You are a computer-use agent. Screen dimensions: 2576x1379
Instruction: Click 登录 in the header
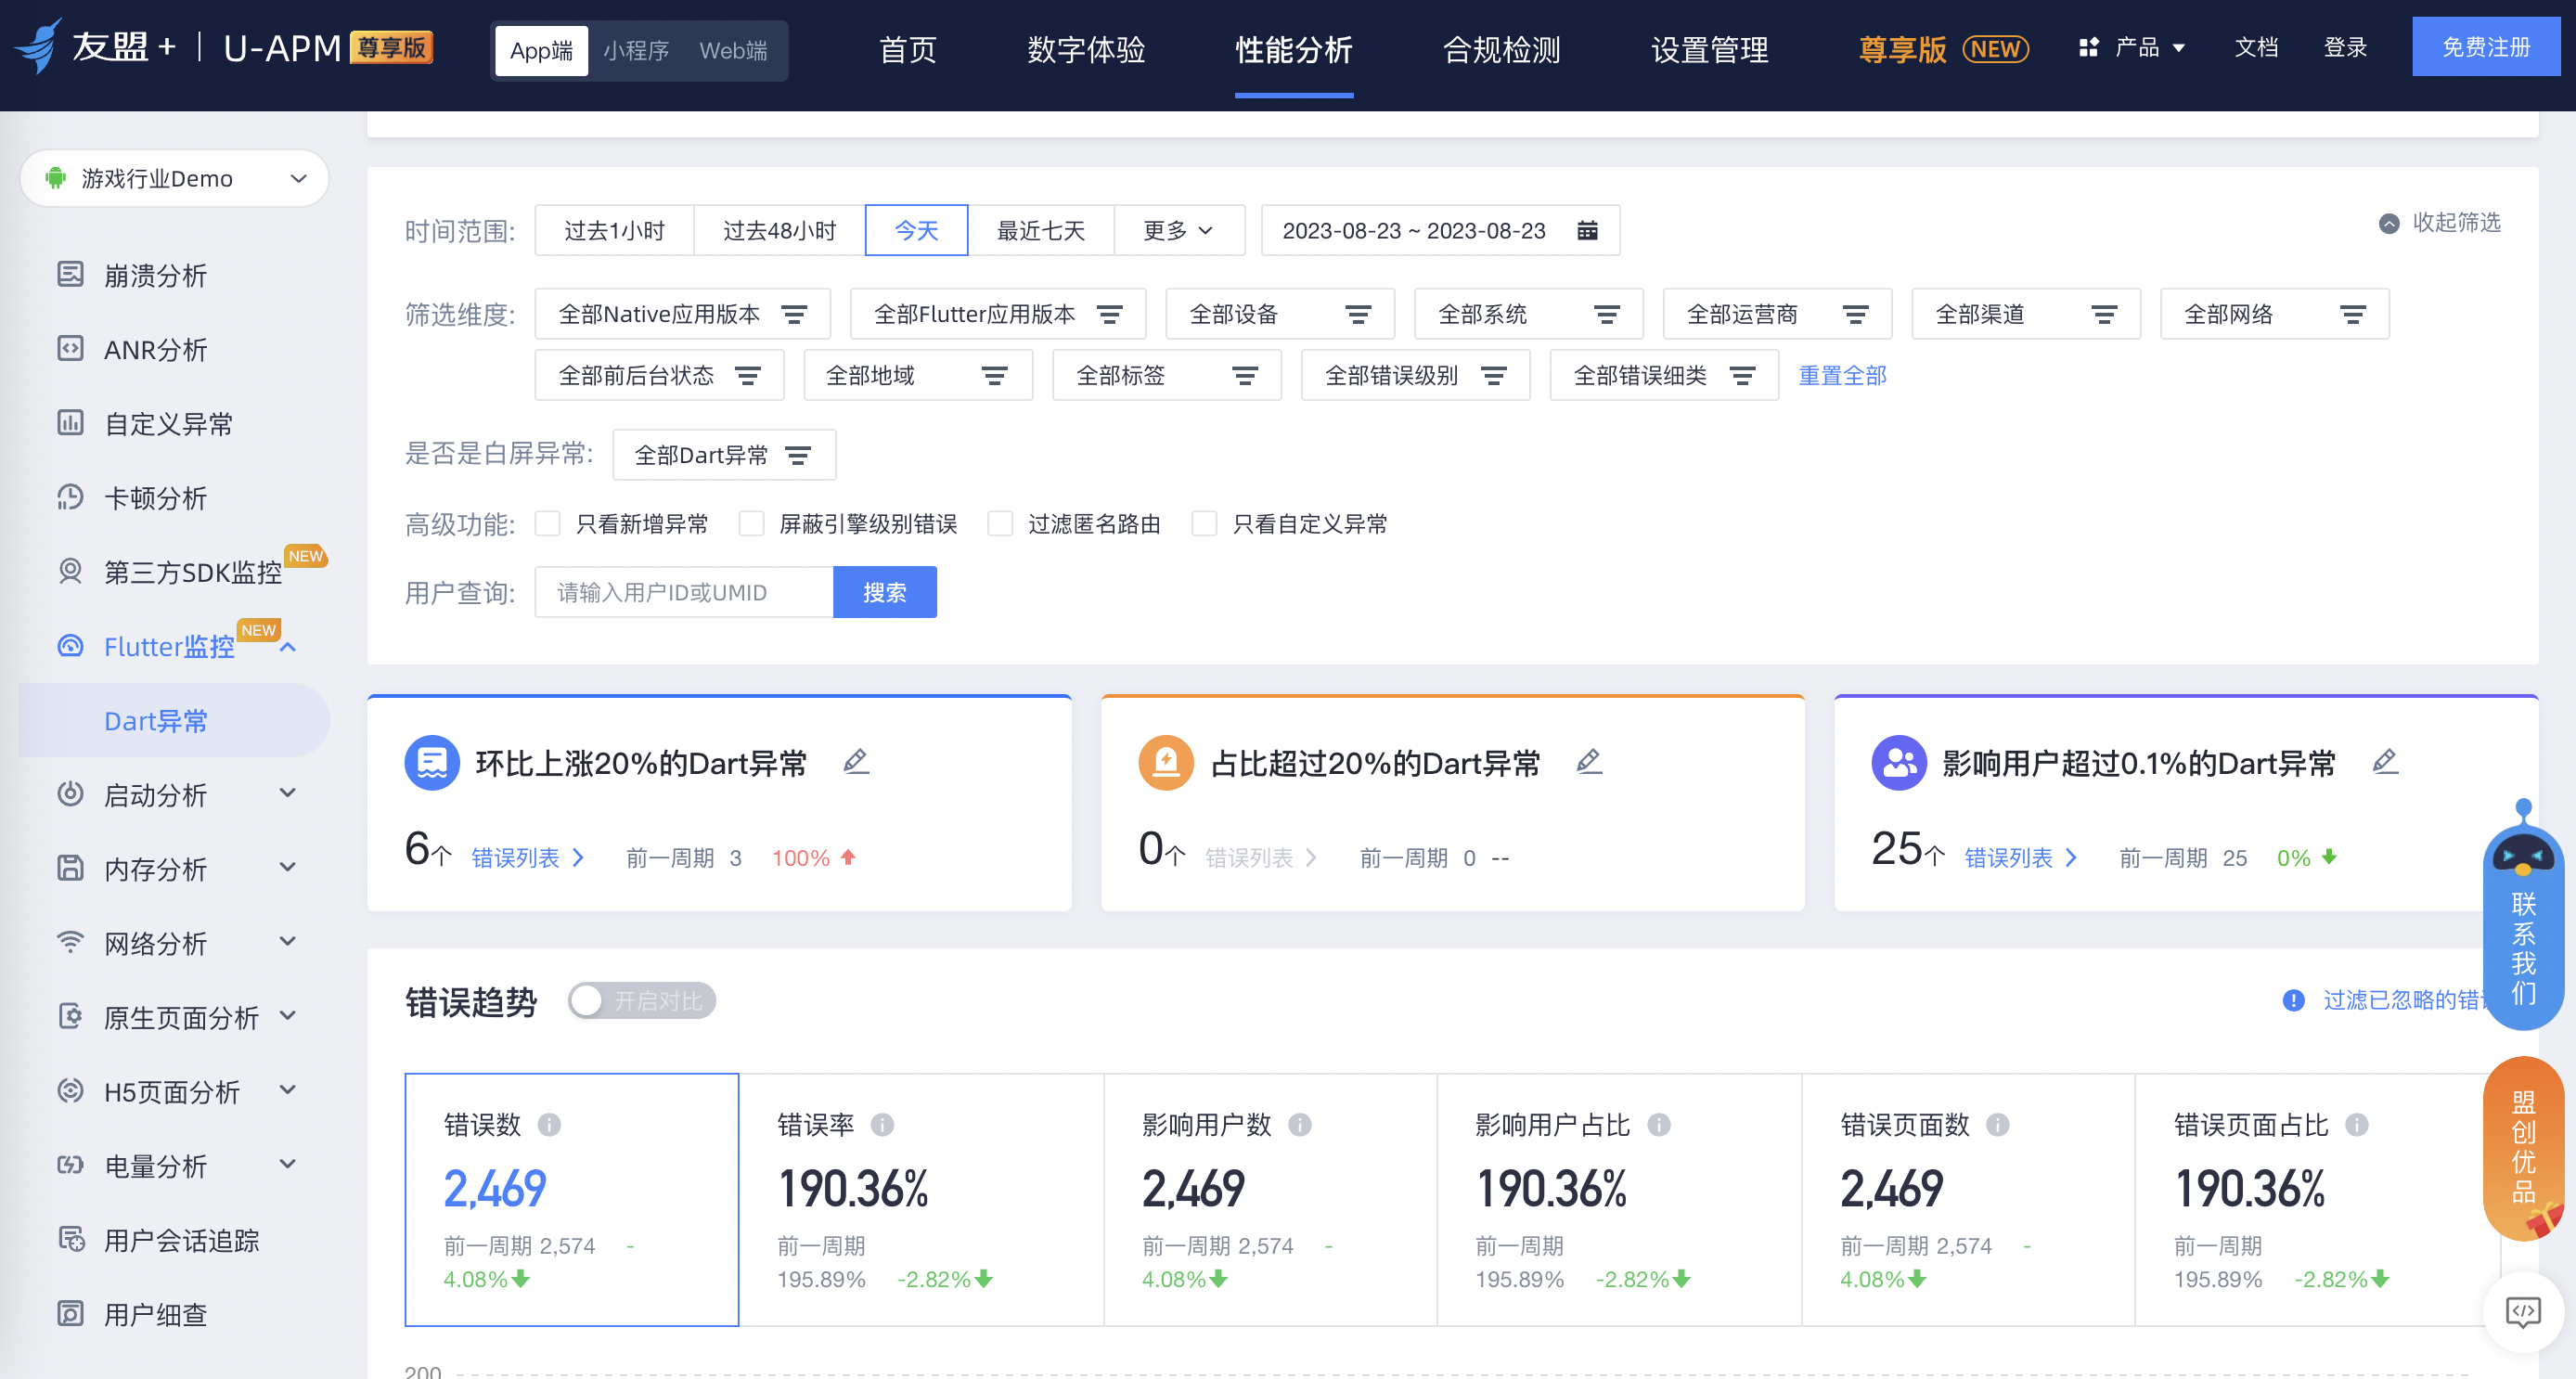tap(2345, 47)
